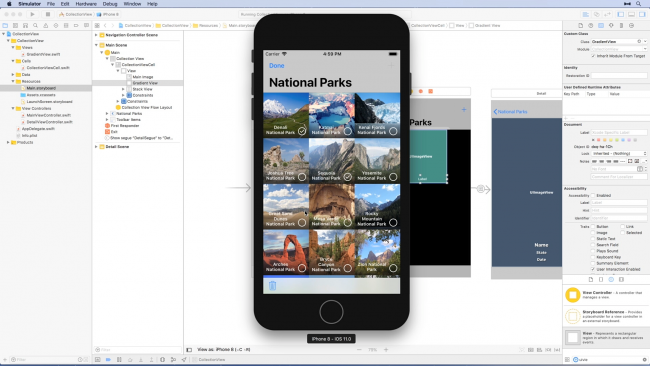
Task: Open GradientView.swift file
Action: (43, 54)
